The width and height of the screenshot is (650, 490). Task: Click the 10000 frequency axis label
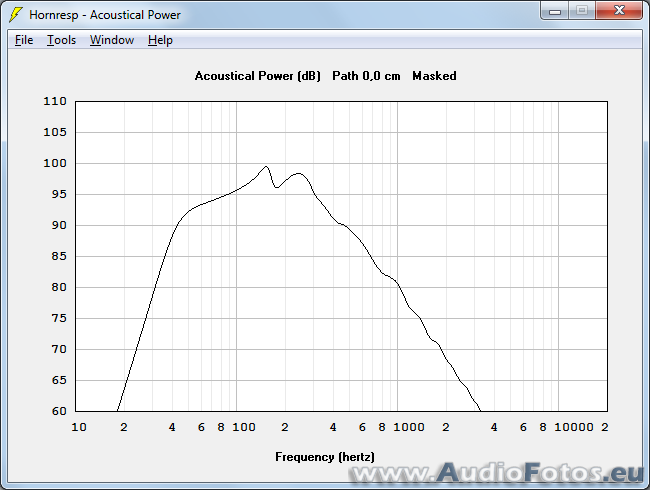pos(574,427)
